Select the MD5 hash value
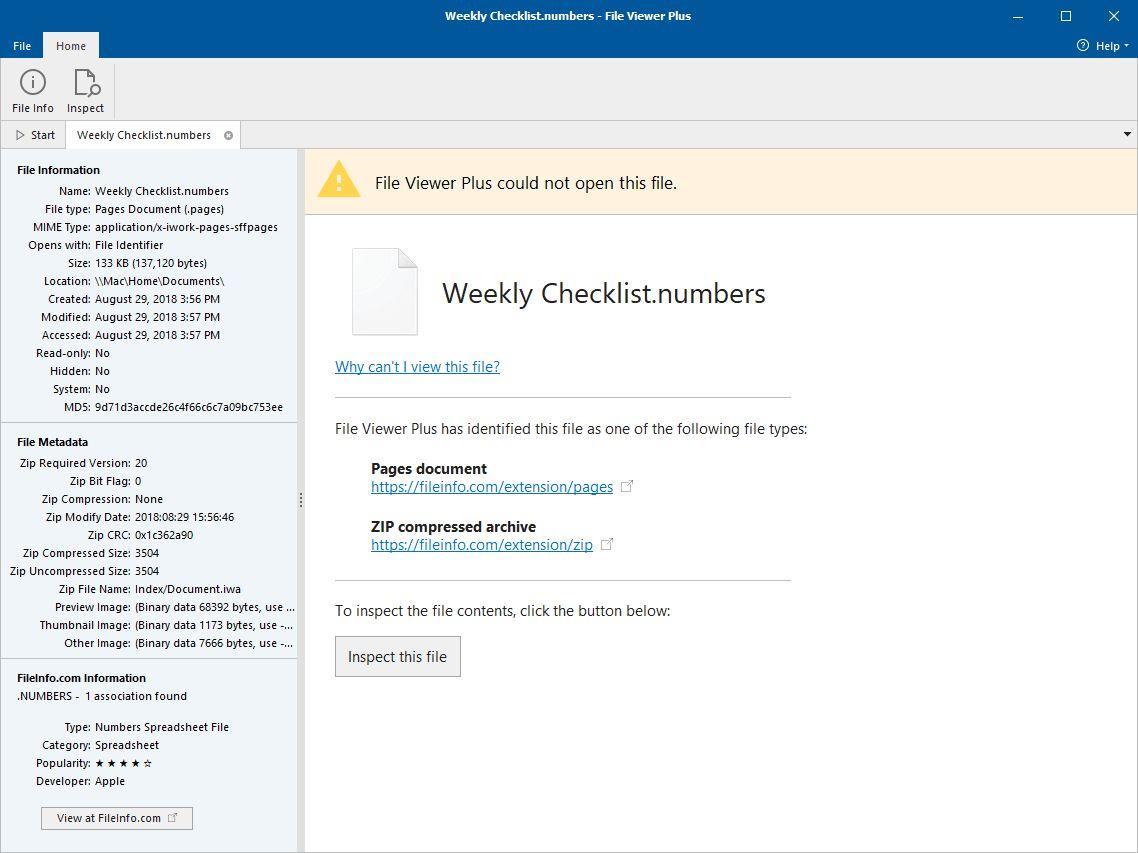Image resolution: width=1138 pixels, height=853 pixels. point(189,407)
